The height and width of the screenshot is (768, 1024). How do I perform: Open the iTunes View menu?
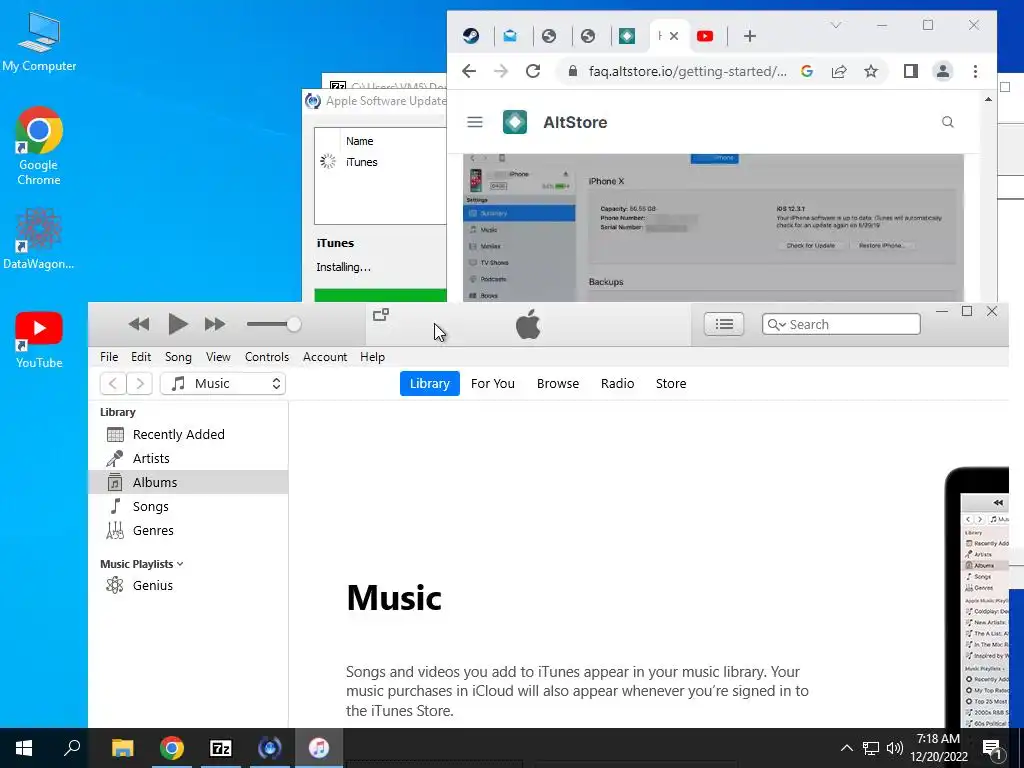(218, 357)
